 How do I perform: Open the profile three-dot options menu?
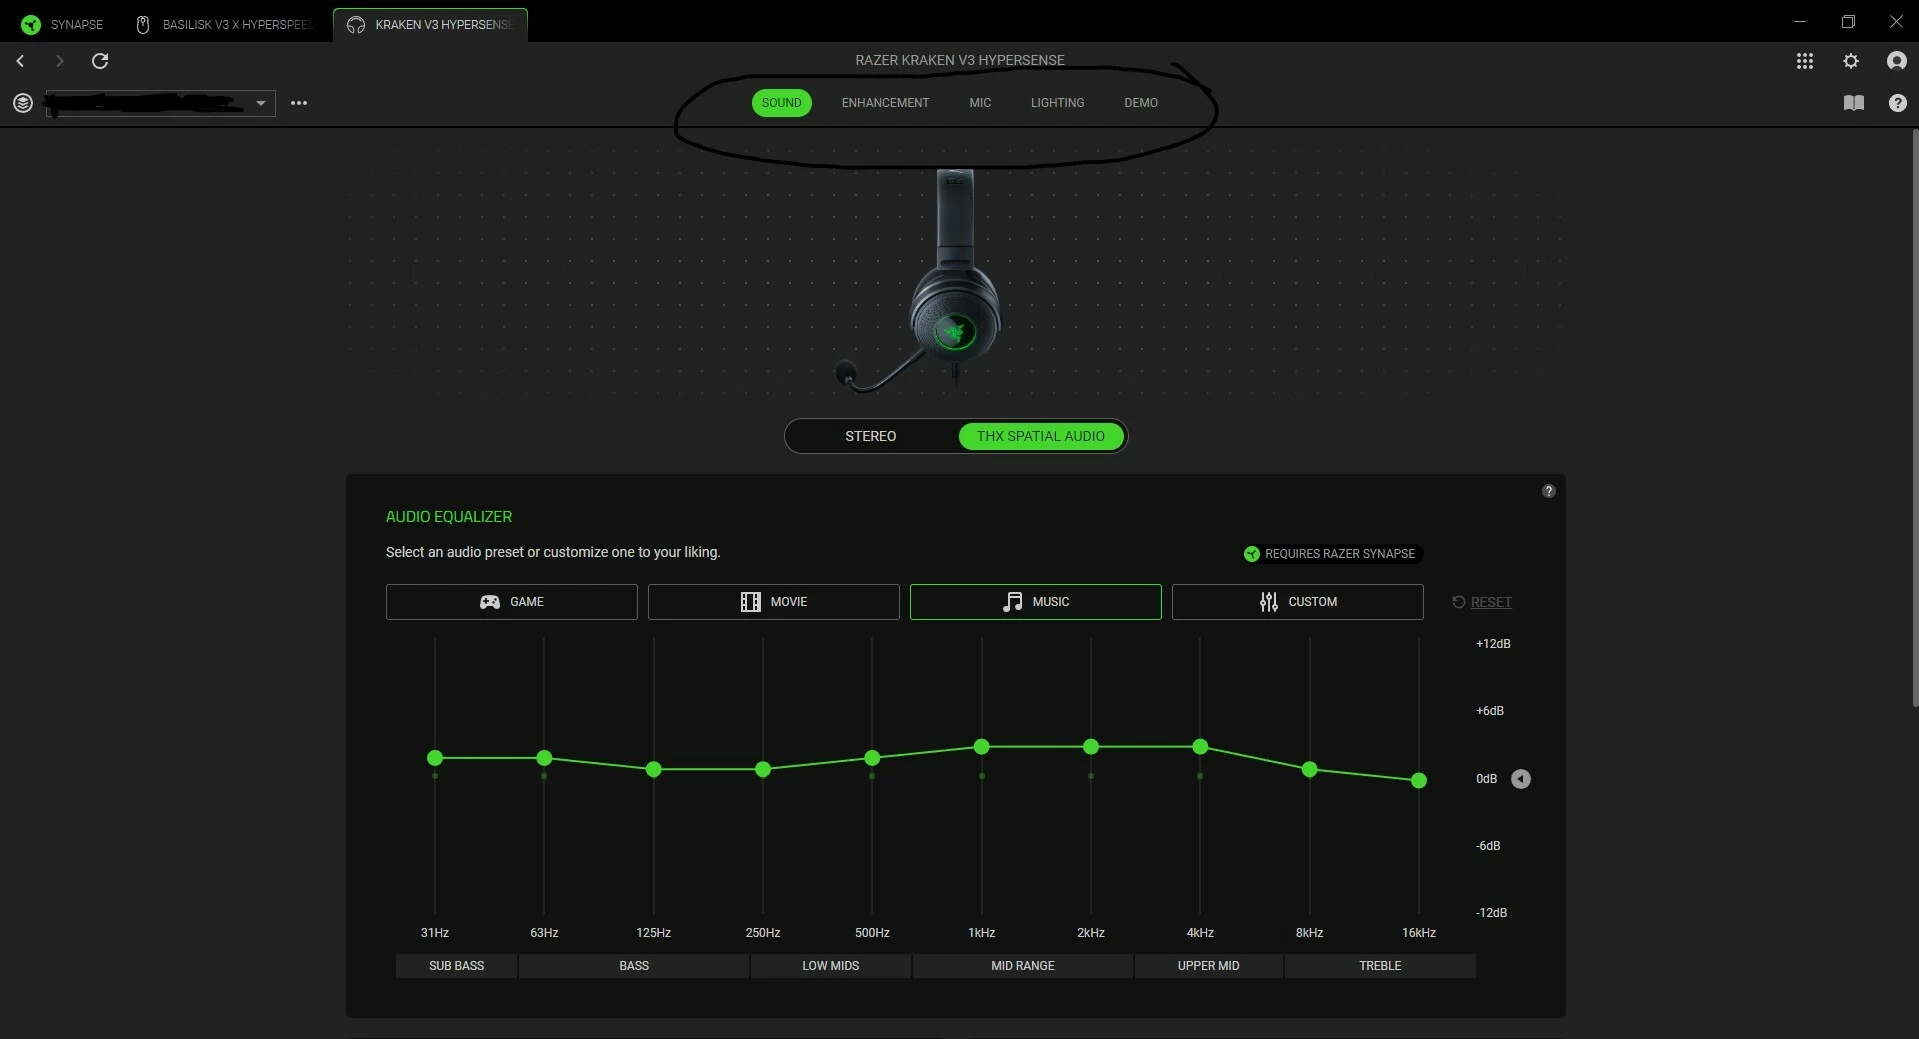coord(299,103)
